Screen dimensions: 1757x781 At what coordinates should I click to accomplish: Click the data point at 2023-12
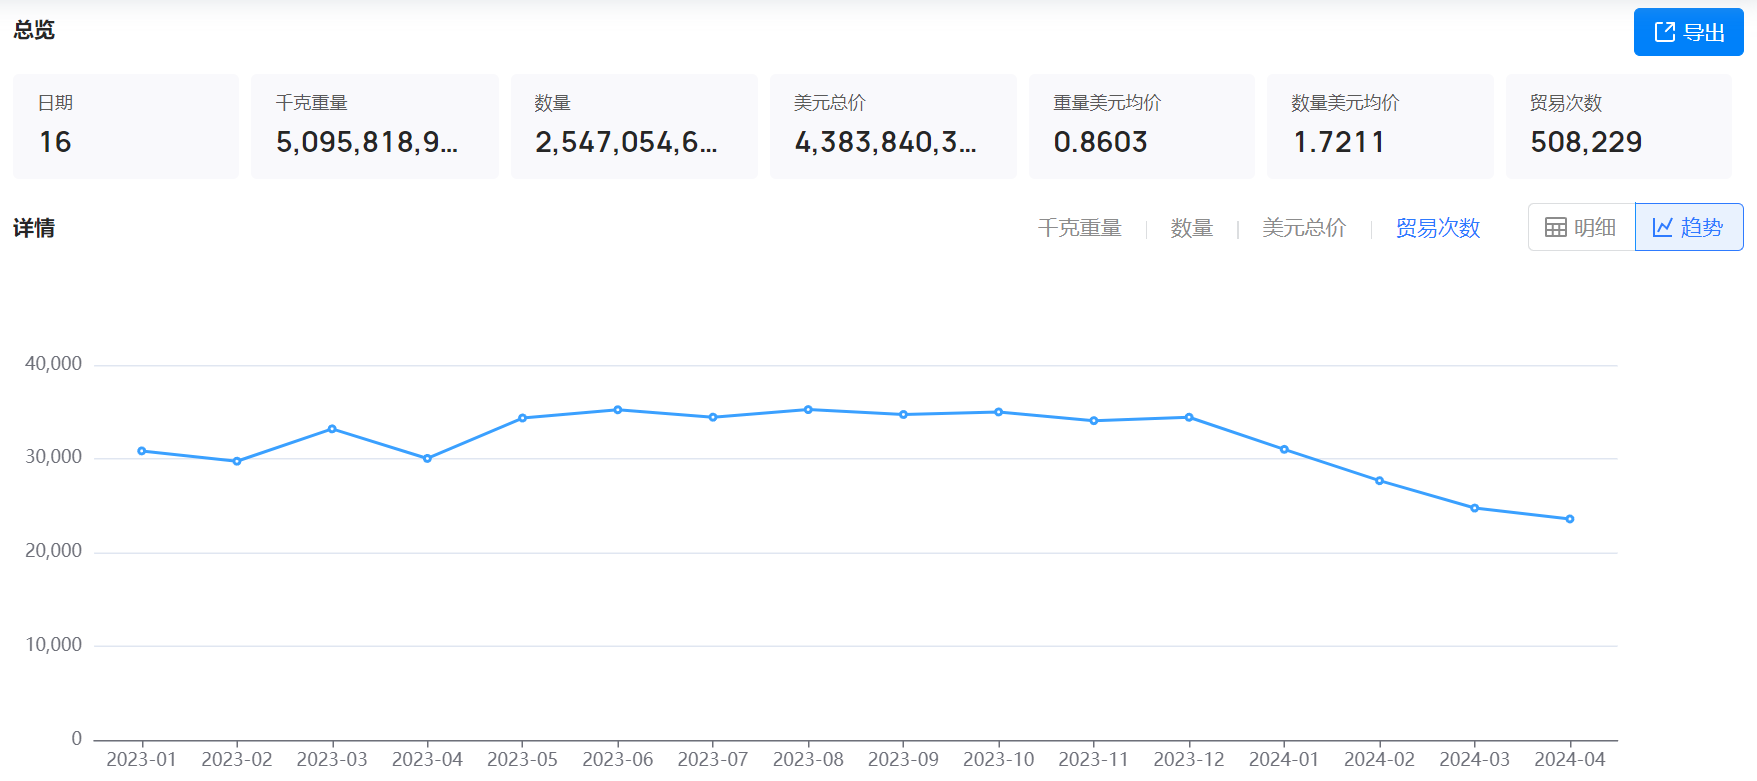[1189, 417]
